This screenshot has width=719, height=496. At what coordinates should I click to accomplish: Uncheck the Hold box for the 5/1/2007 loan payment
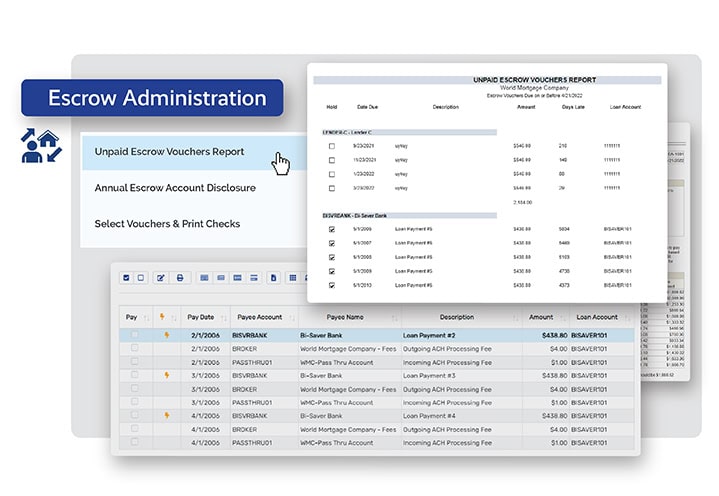[x=332, y=243]
